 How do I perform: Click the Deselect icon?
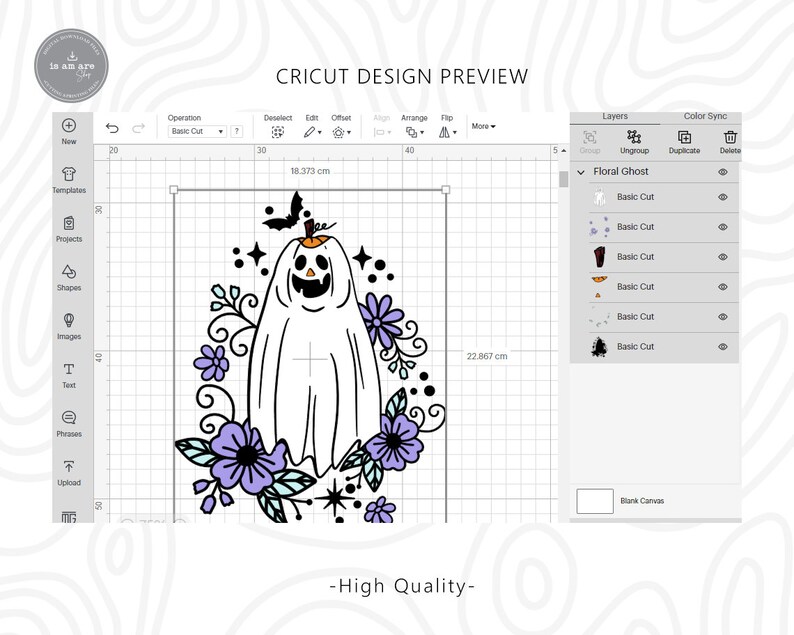(277, 132)
